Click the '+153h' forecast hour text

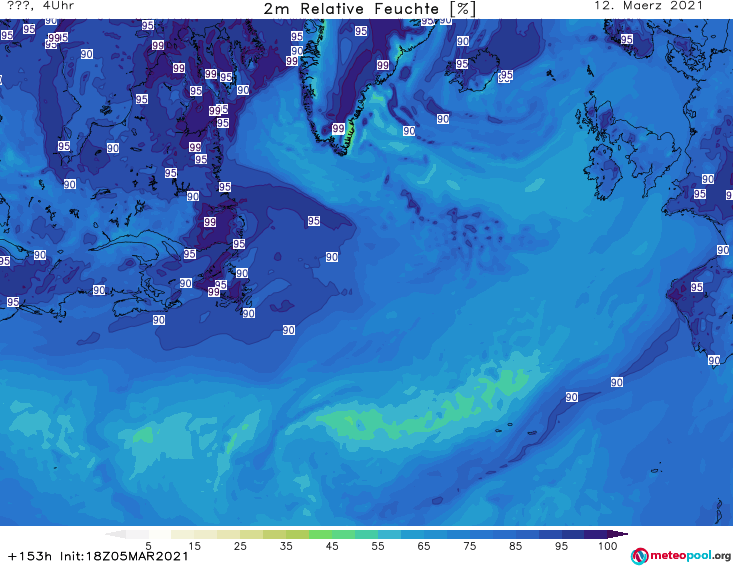coord(30,556)
